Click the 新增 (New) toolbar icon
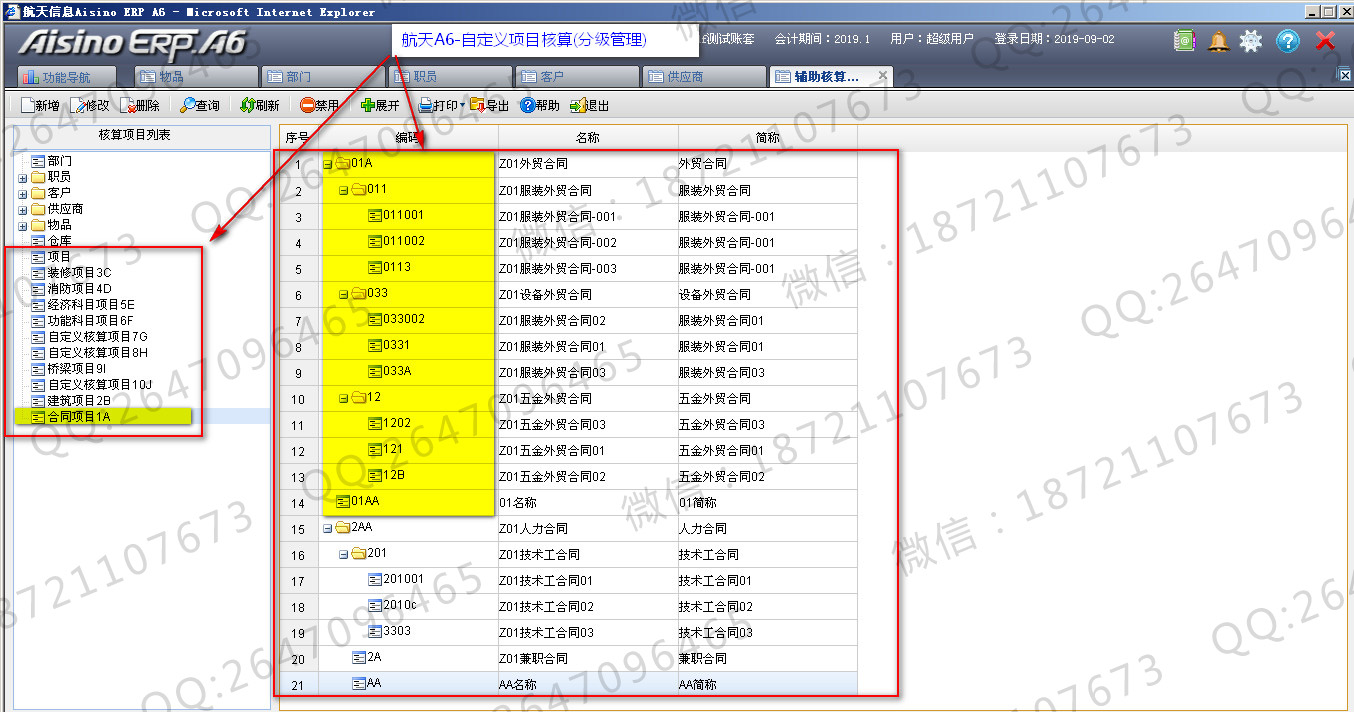Viewport: 1354px width, 712px height. 26,105
